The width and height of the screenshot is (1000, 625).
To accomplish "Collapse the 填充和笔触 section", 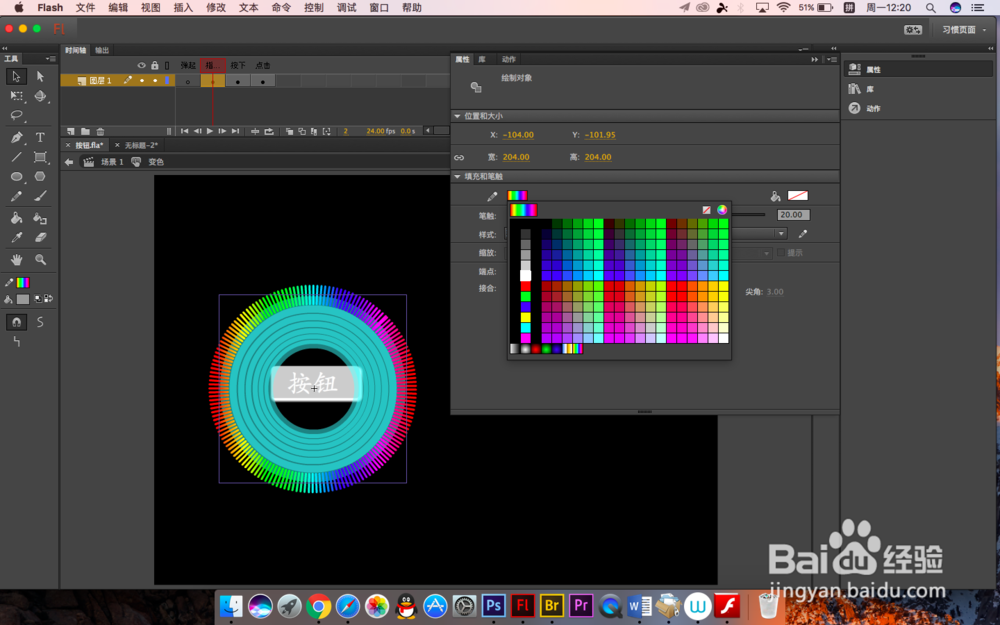I will [457, 177].
